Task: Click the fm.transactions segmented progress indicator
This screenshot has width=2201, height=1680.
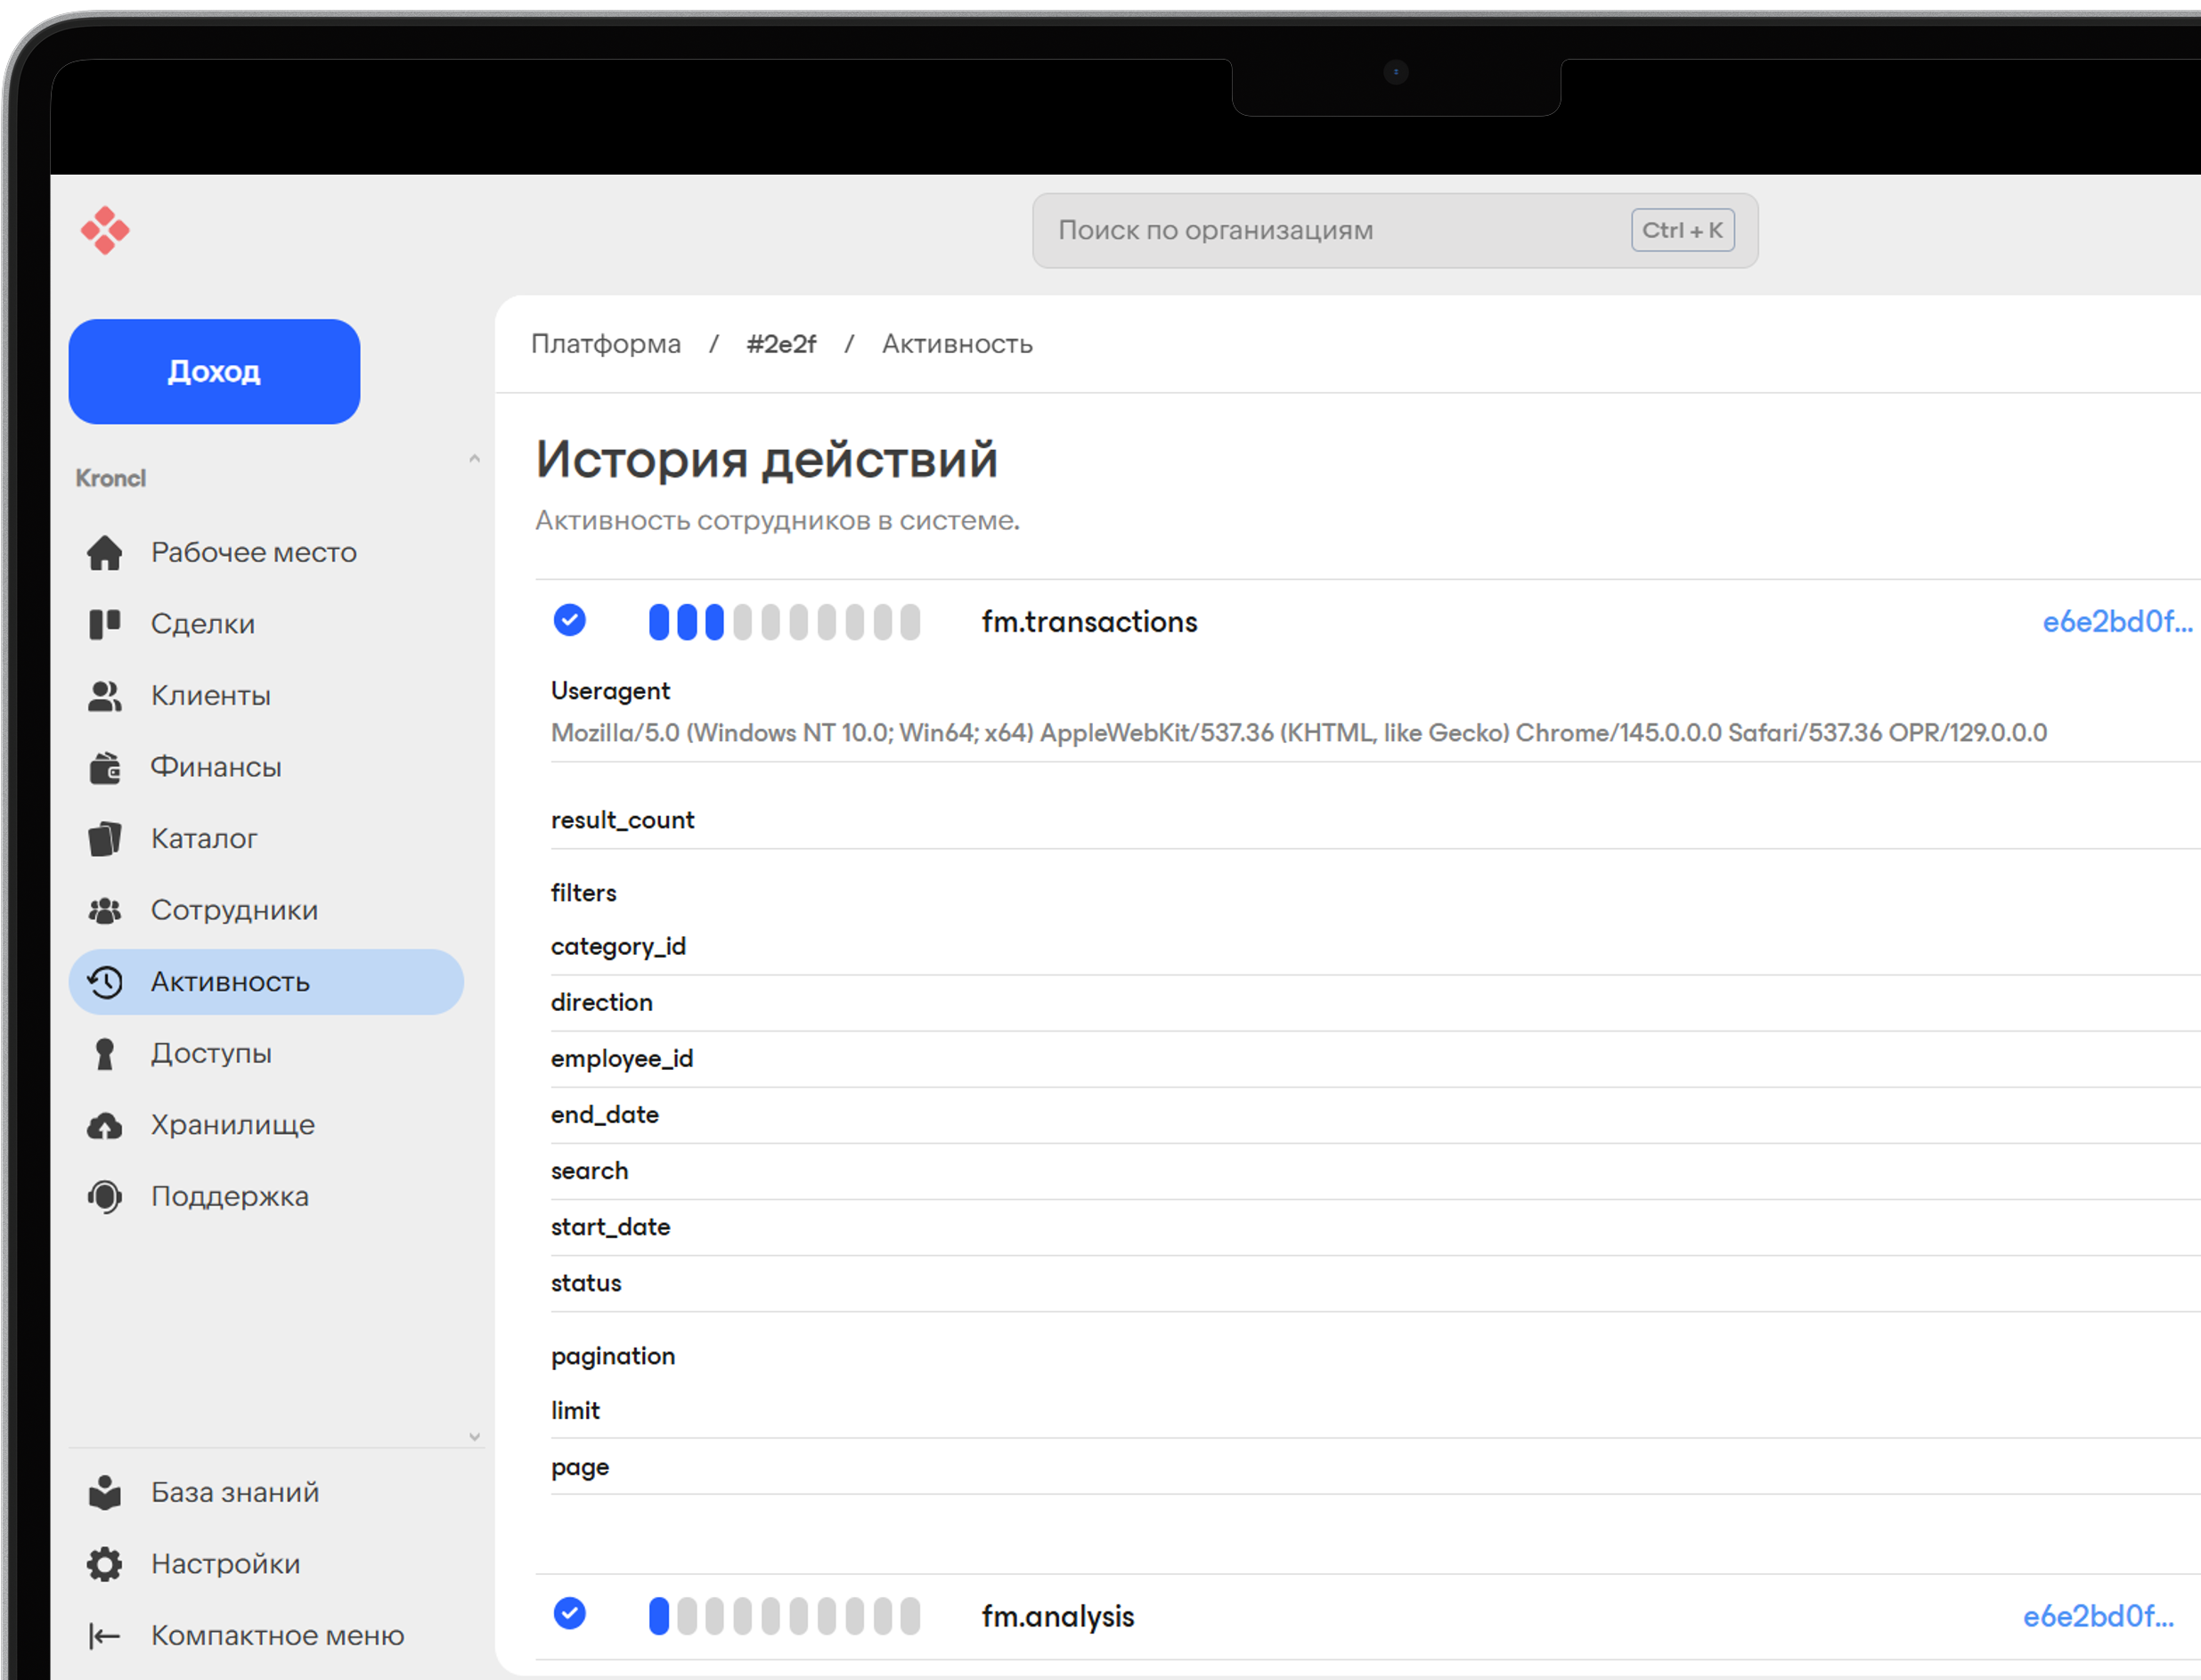Action: click(x=784, y=622)
